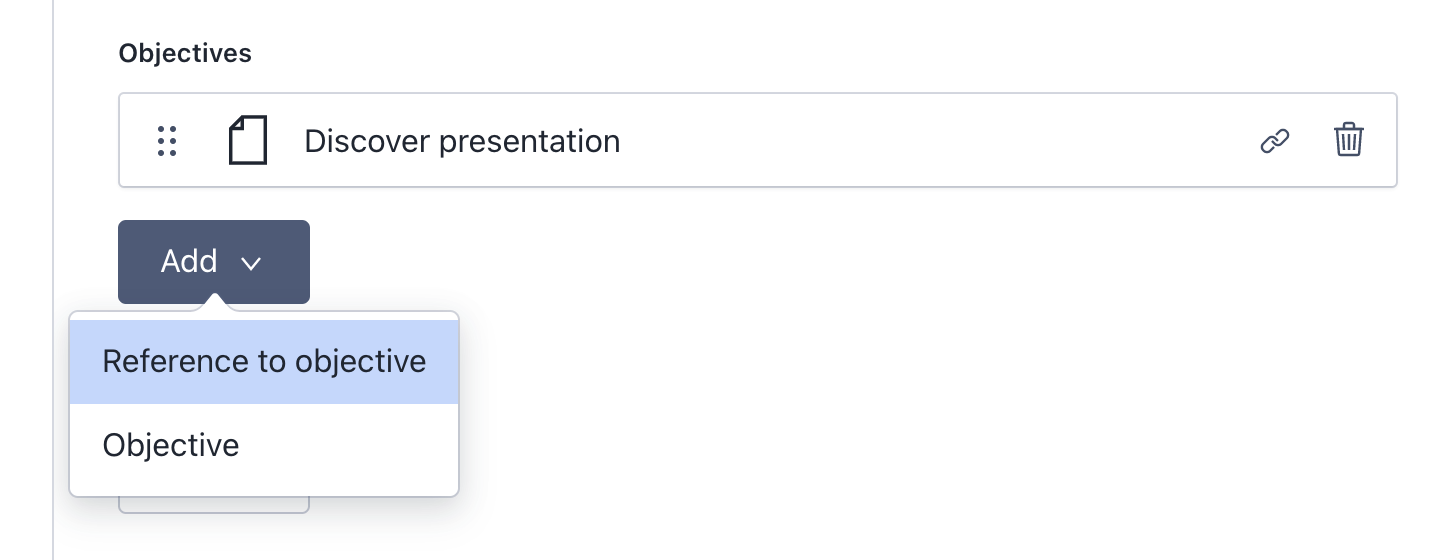Click the partly hidden button below the dropdown
The image size is (1442, 560).
coord(214,505)
